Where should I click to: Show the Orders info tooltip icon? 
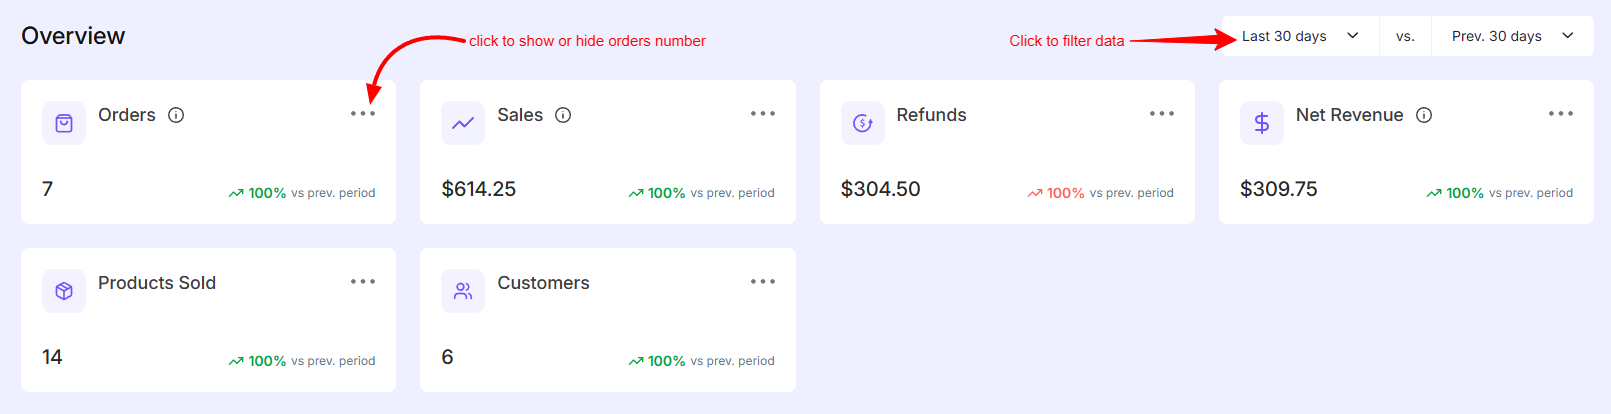(176, 115)
